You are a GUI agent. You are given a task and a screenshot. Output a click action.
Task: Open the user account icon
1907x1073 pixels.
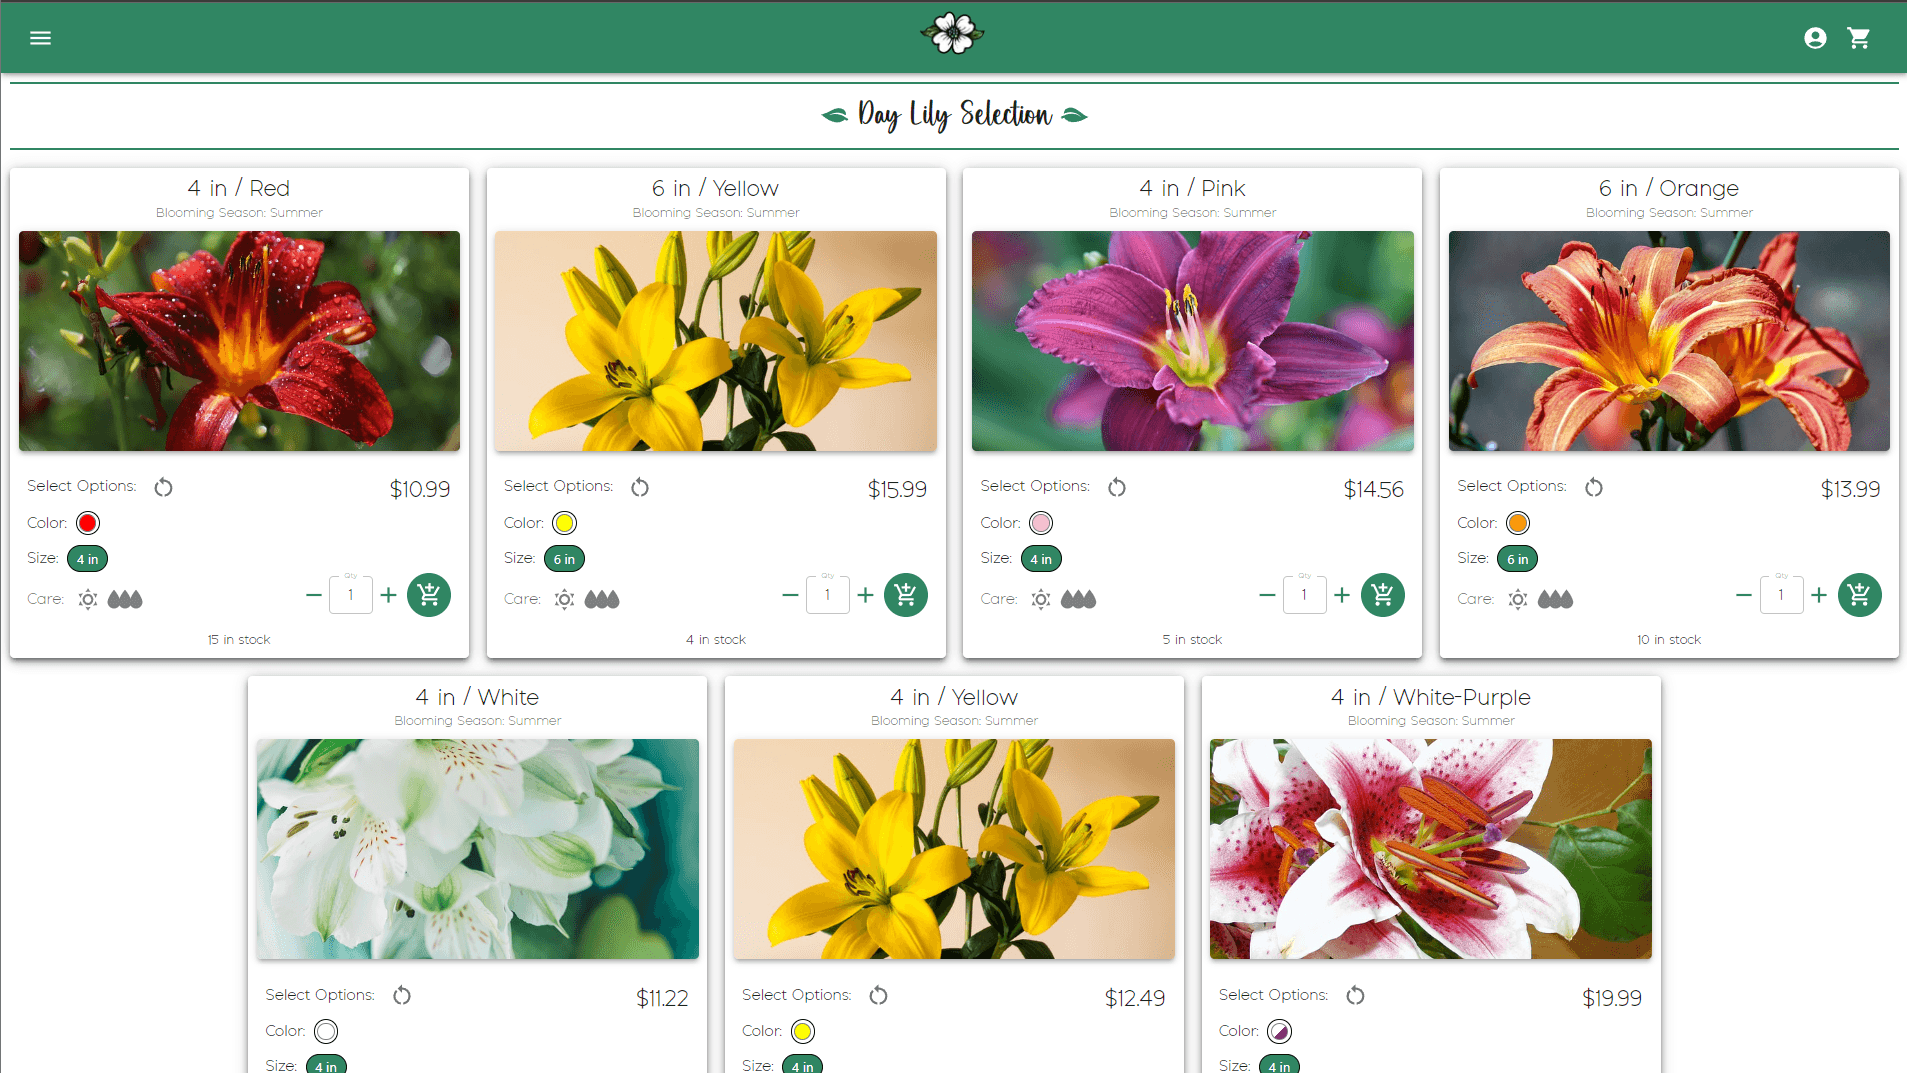click(x=1815, y=38)
